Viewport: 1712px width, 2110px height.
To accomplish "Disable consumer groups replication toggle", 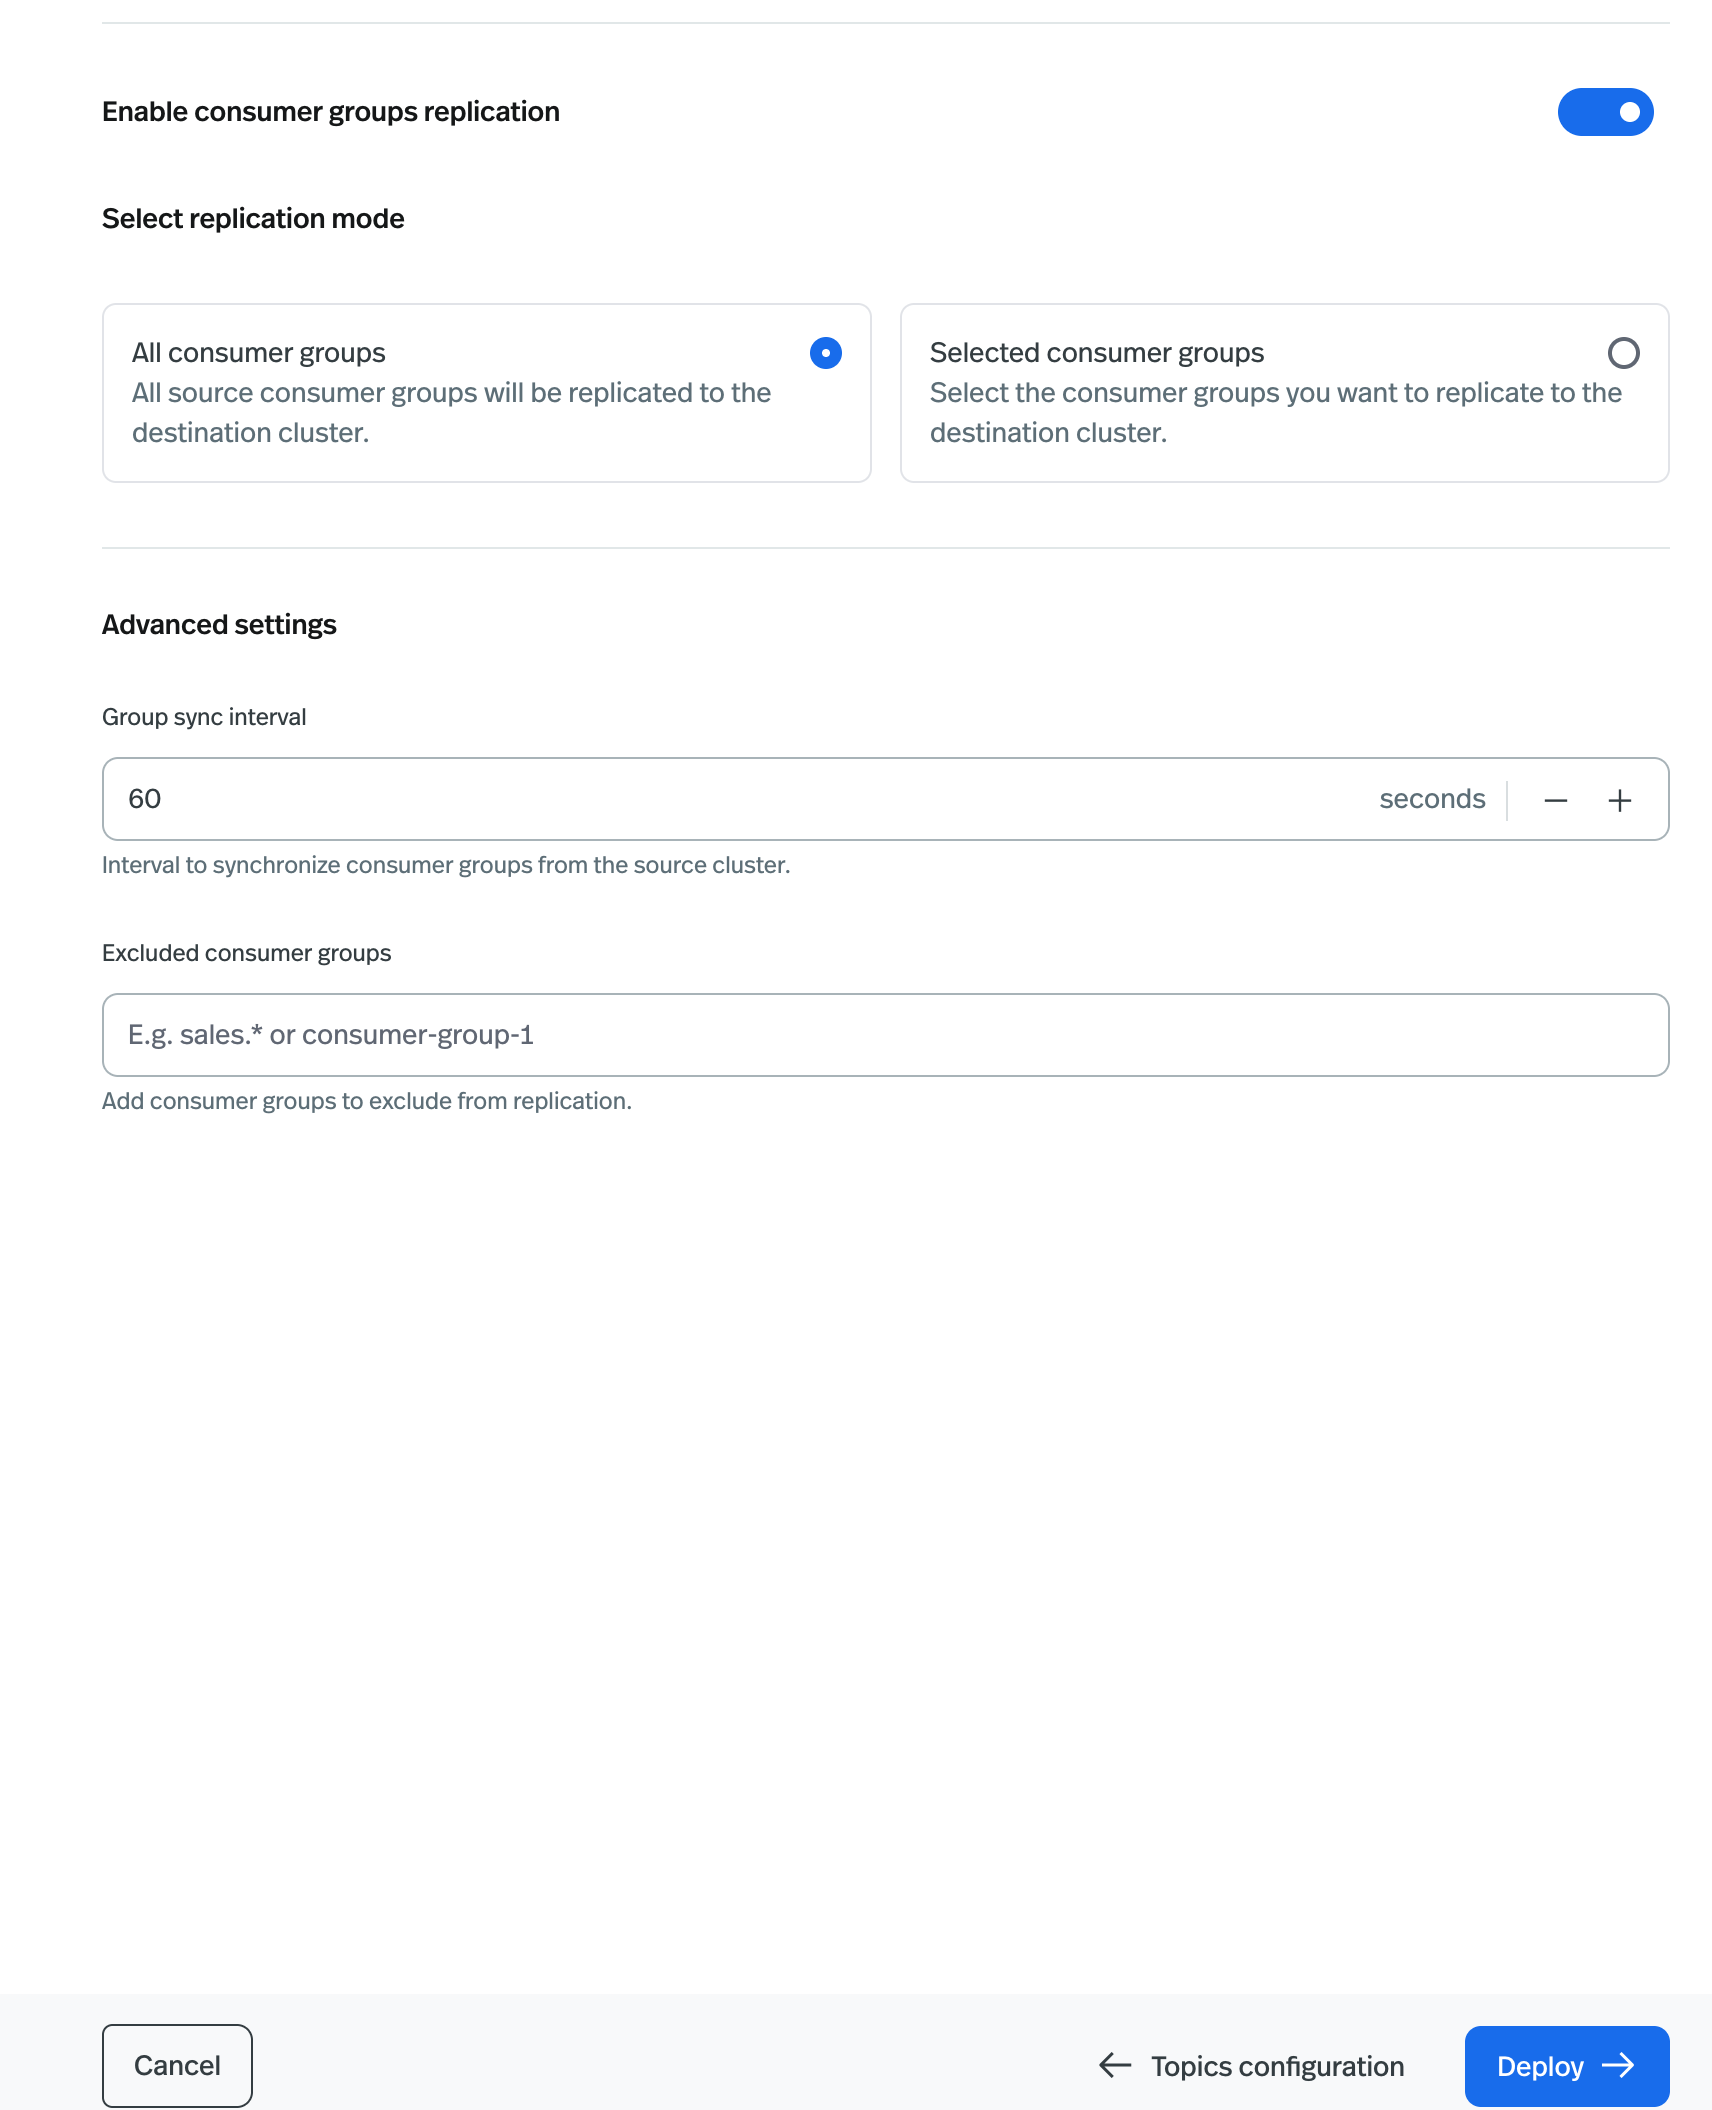I will 1606,112.
